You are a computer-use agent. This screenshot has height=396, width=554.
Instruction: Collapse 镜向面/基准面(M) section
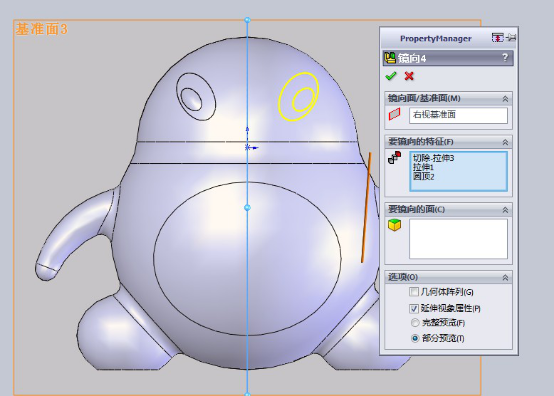[505, 99]
